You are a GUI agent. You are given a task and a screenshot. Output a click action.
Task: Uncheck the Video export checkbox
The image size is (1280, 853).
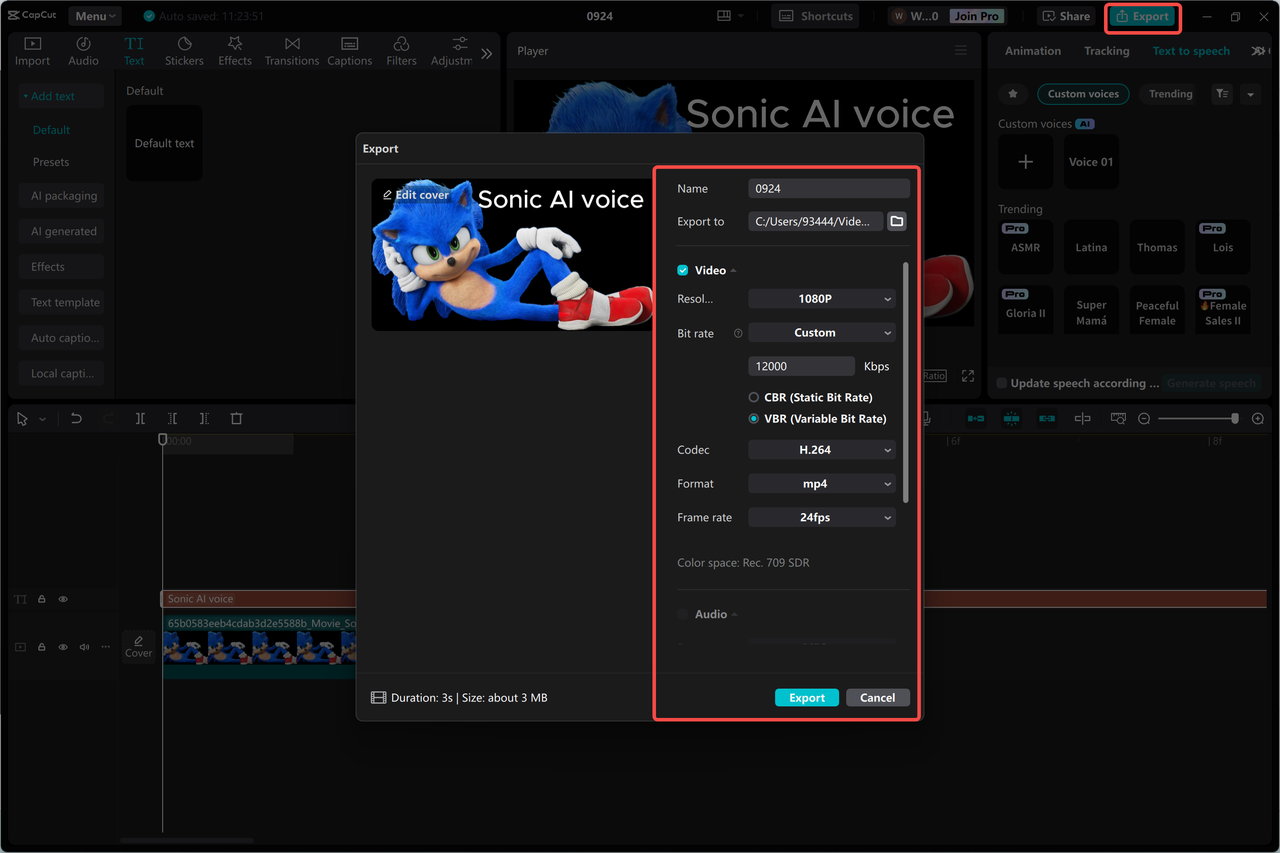pyautogui.click(x=681, y=269)
